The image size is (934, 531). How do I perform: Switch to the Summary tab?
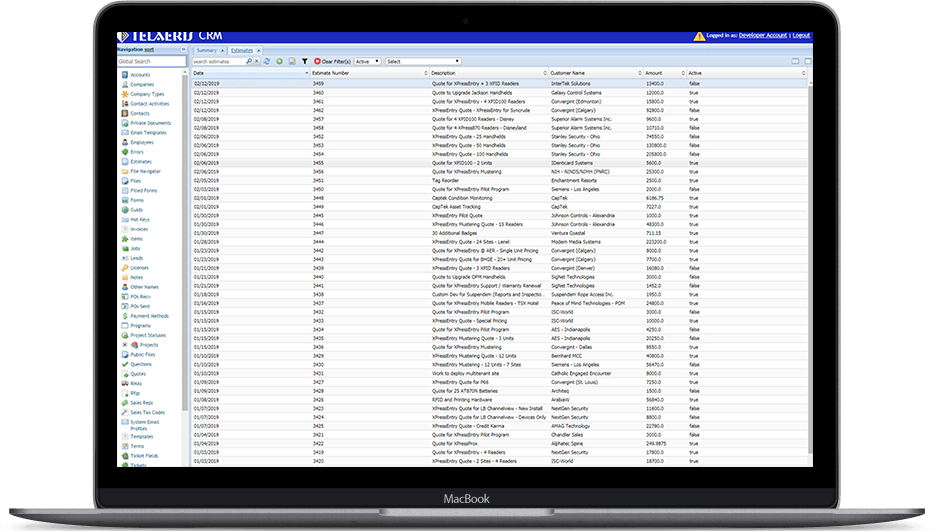pyautogui.click(x=207, y=49)
